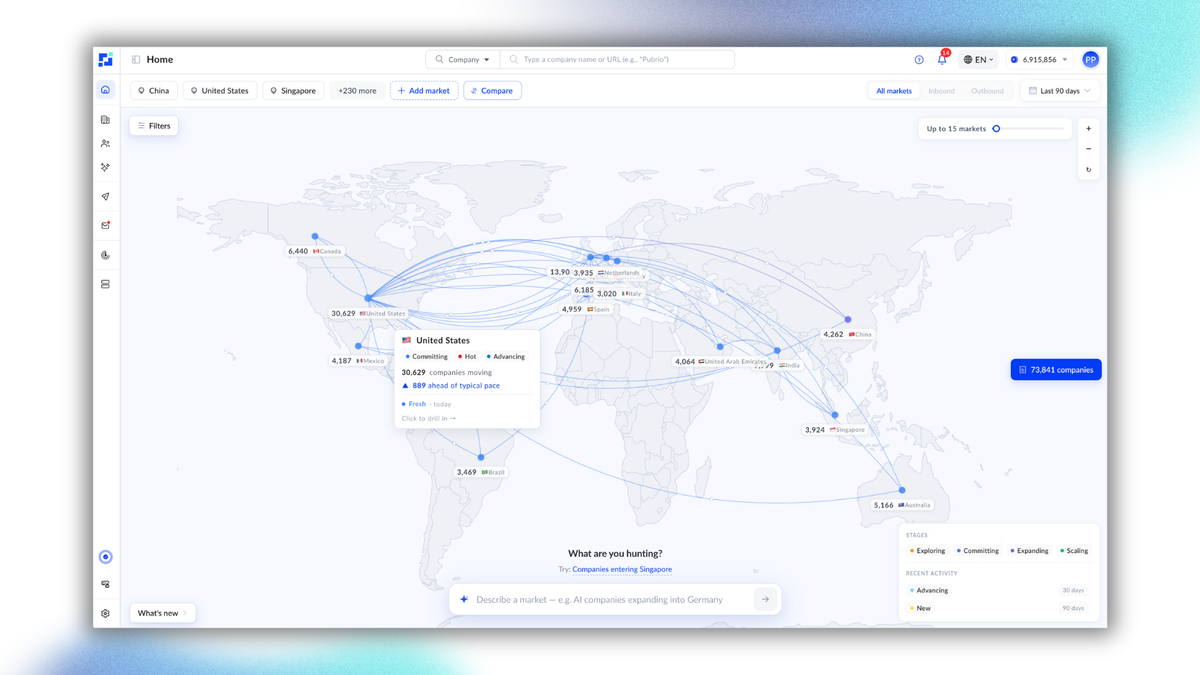The image size is (1200, 675).
Task: Zoom out on the map with minus
Action: 1089,149
